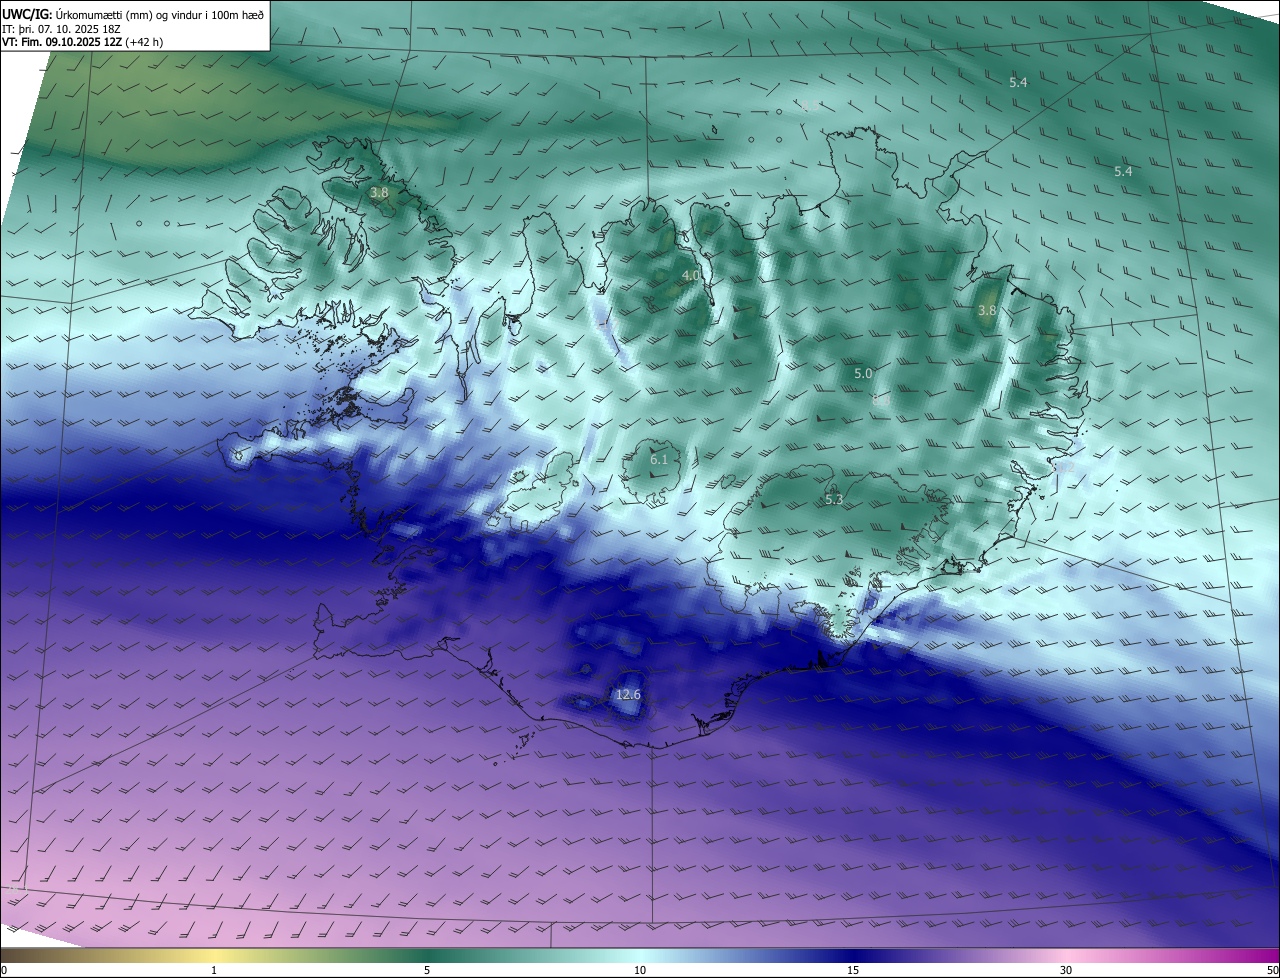
Task: Click the "50" tick label on the color scale
Action: pos(1272,970)
